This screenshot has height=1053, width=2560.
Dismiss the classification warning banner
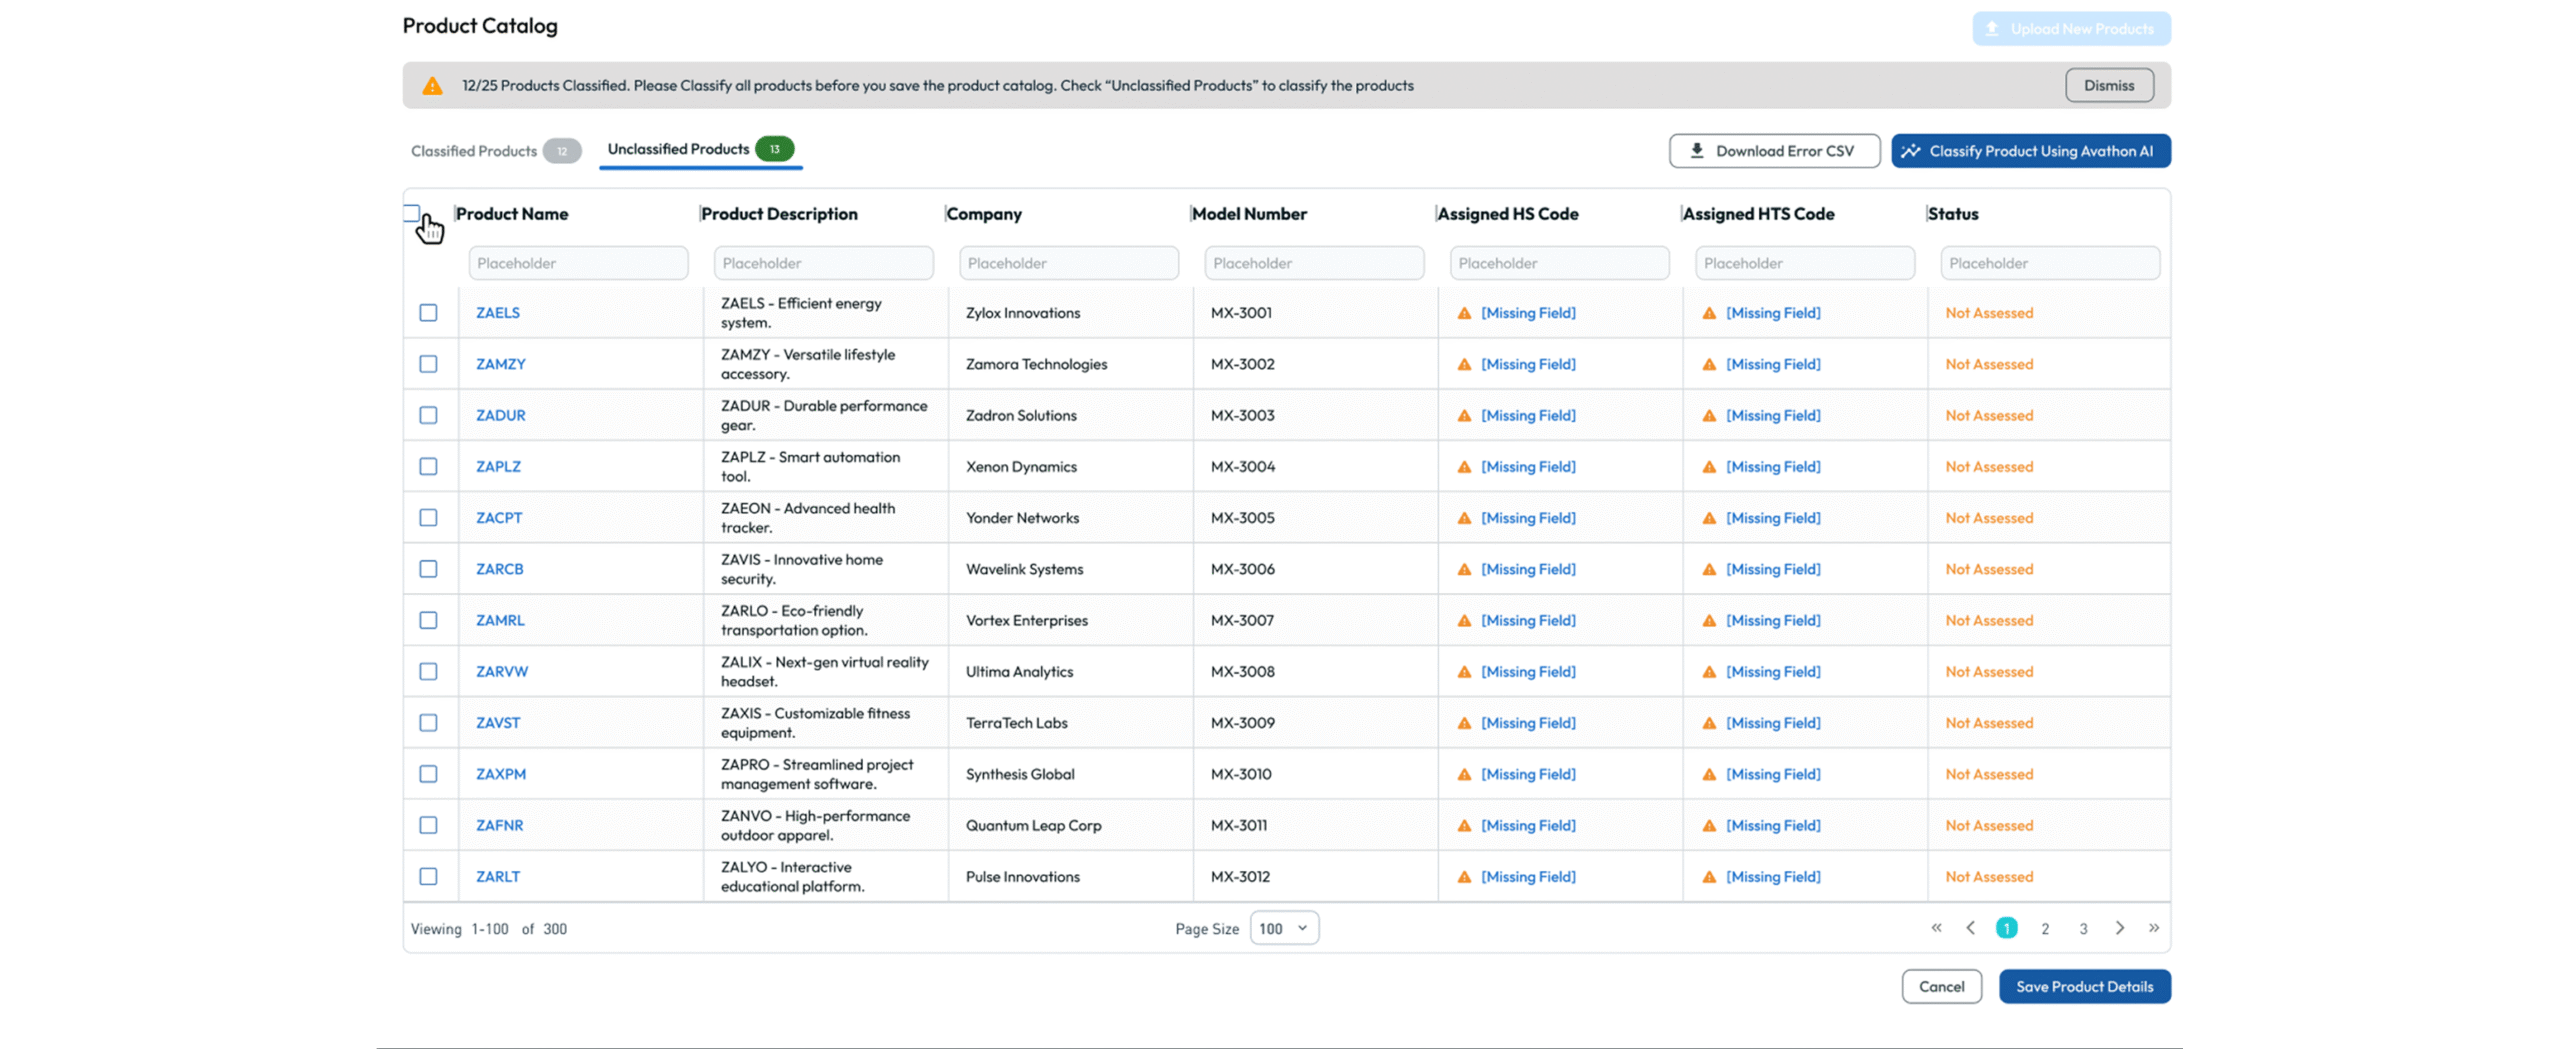click(x=2109, y=86)
